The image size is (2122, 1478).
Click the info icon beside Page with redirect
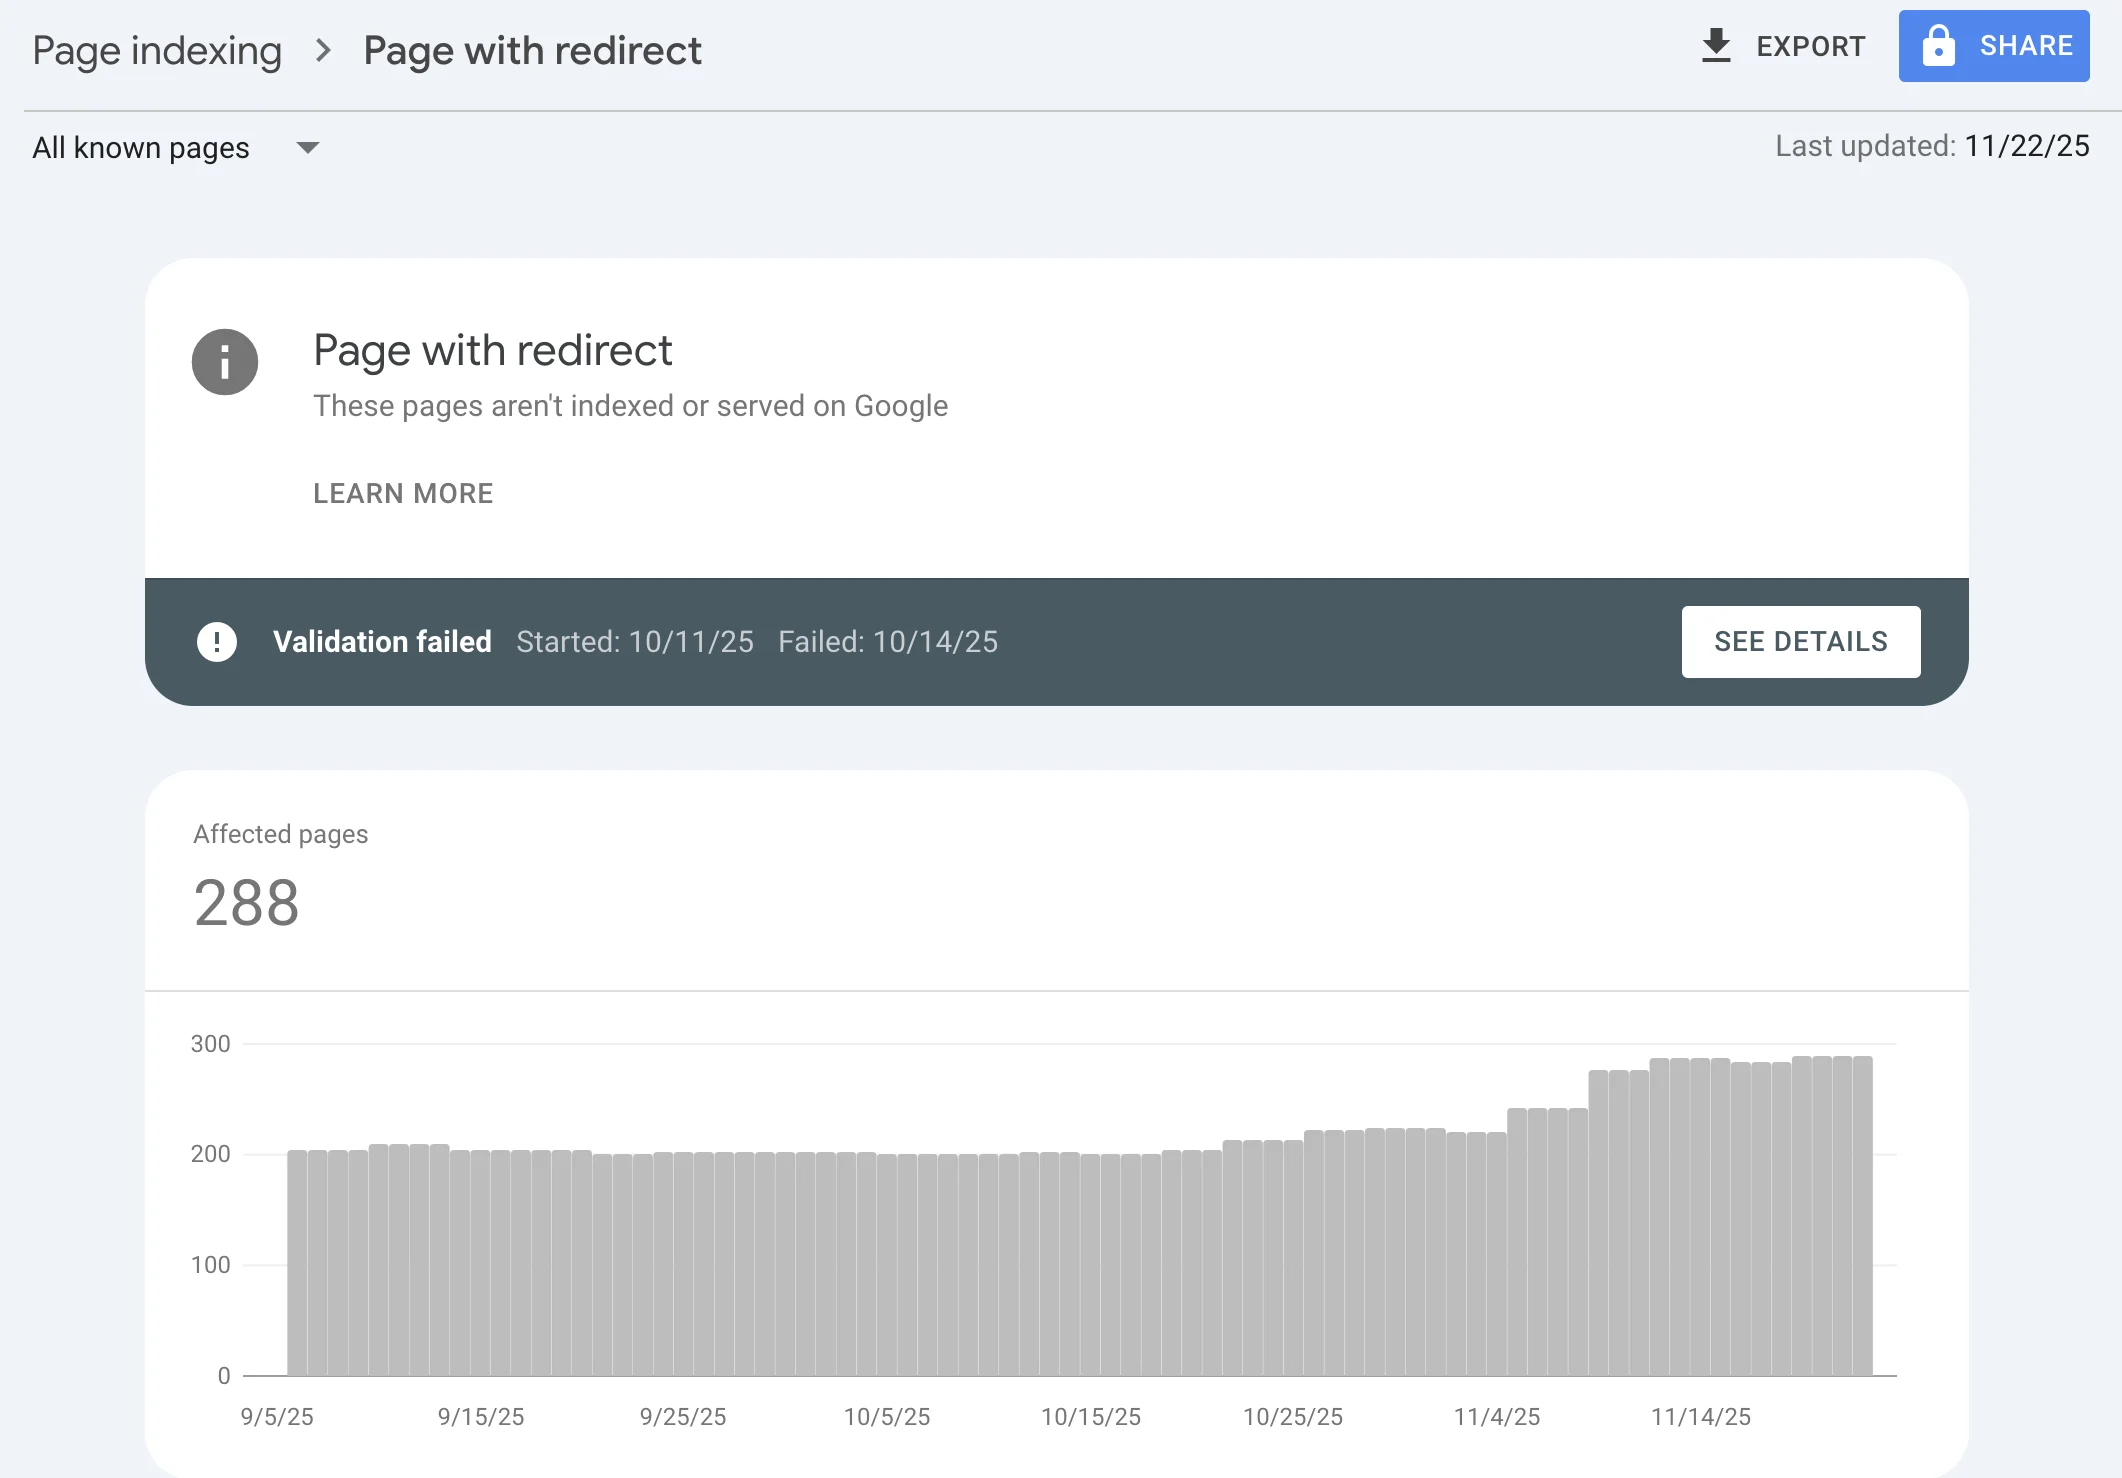(x=225, y=362)
